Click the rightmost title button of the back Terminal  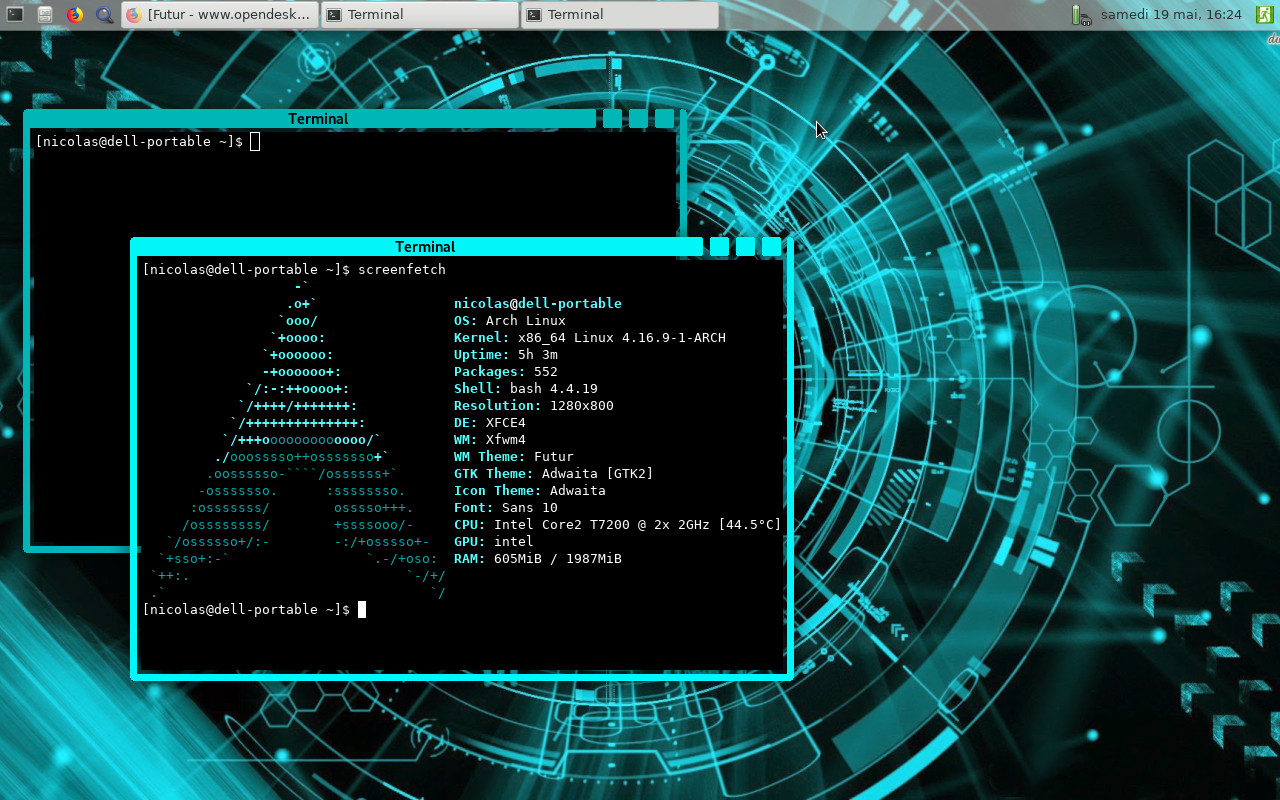664,119
